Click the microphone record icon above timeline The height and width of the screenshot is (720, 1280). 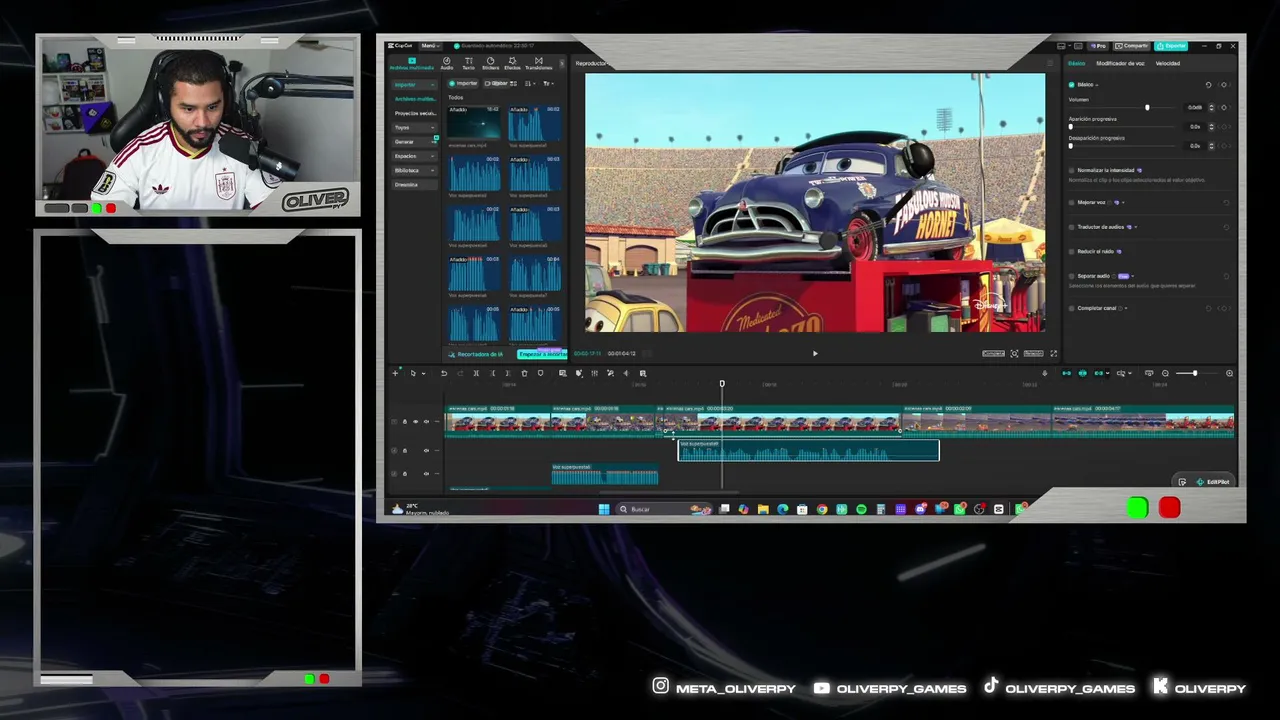coord(1044,373)
